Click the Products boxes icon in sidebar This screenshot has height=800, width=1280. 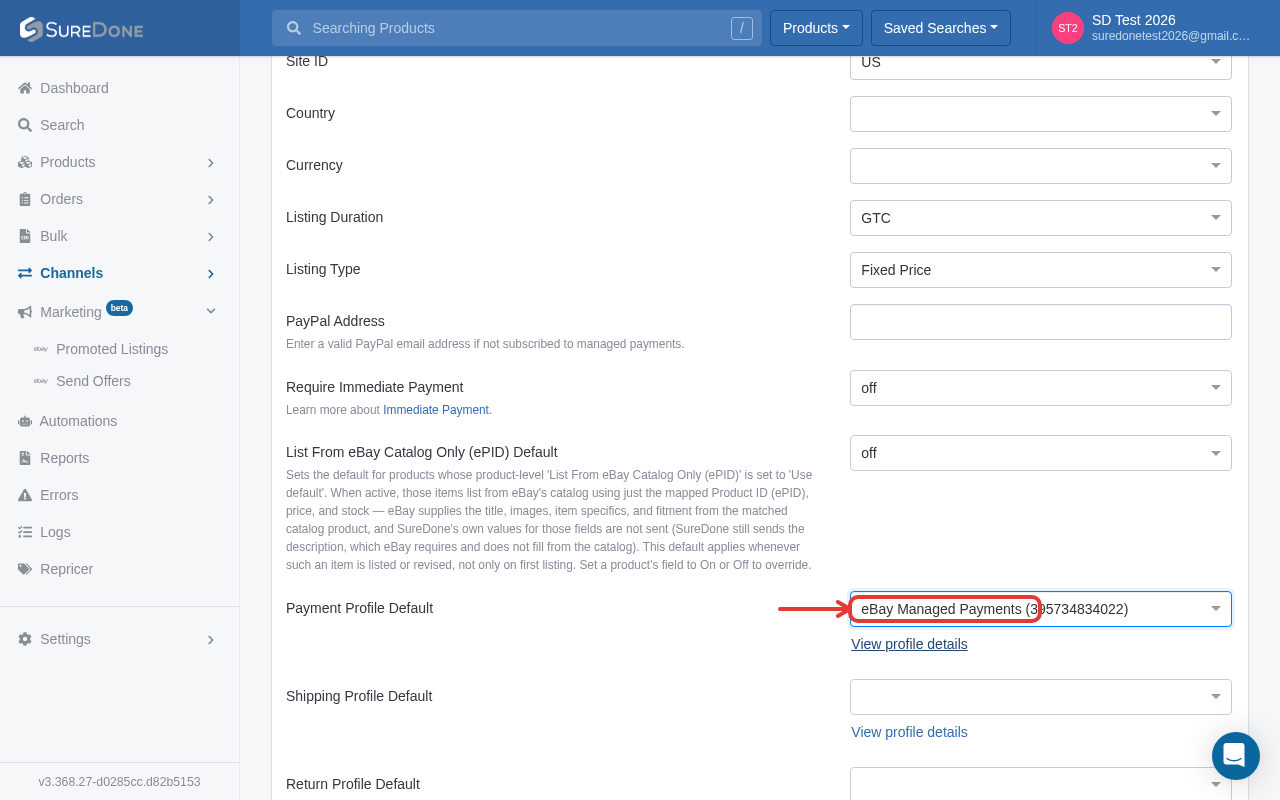[x=25, y=162]
